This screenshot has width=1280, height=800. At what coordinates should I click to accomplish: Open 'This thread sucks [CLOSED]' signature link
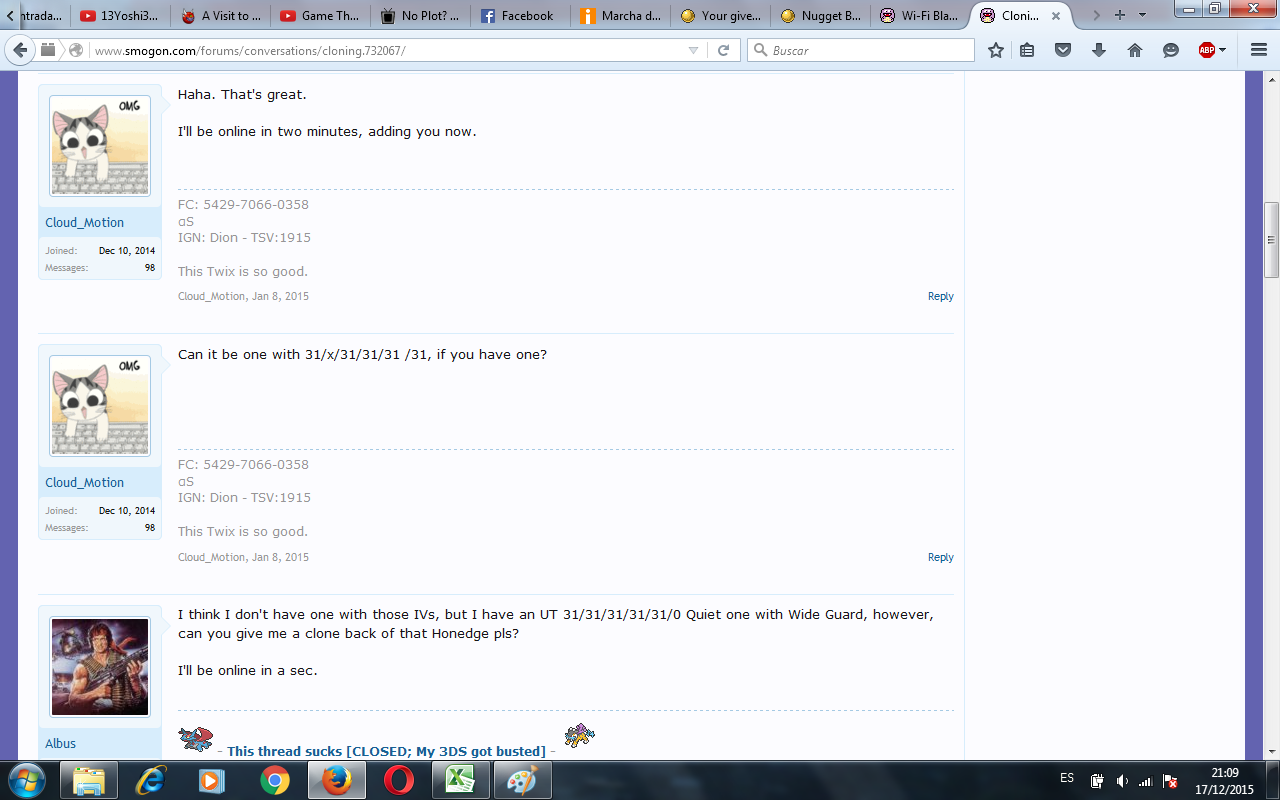(386, 752)
